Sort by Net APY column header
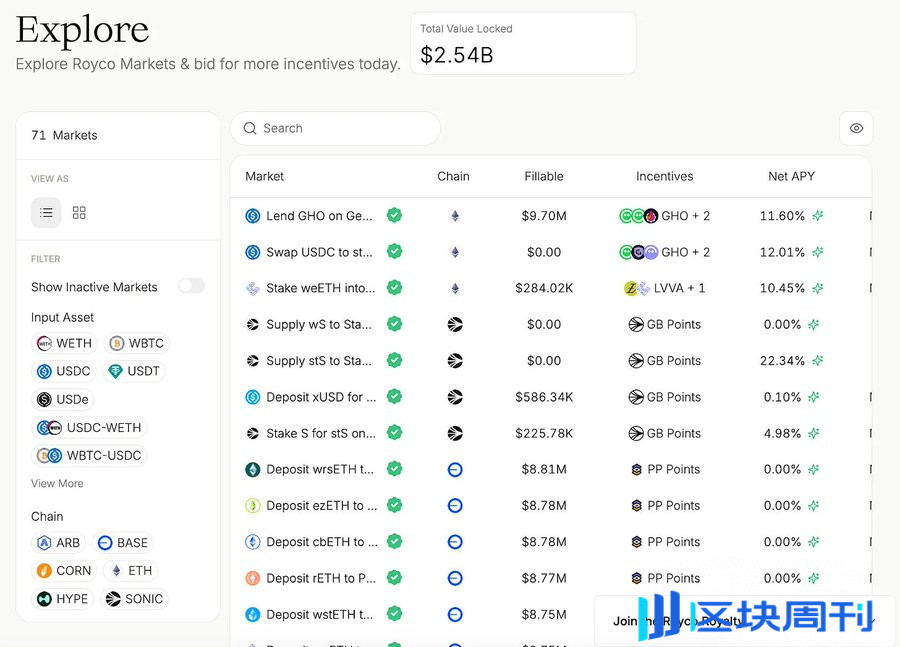Viewport: 900px width, 647px height. tap(792, 176)
